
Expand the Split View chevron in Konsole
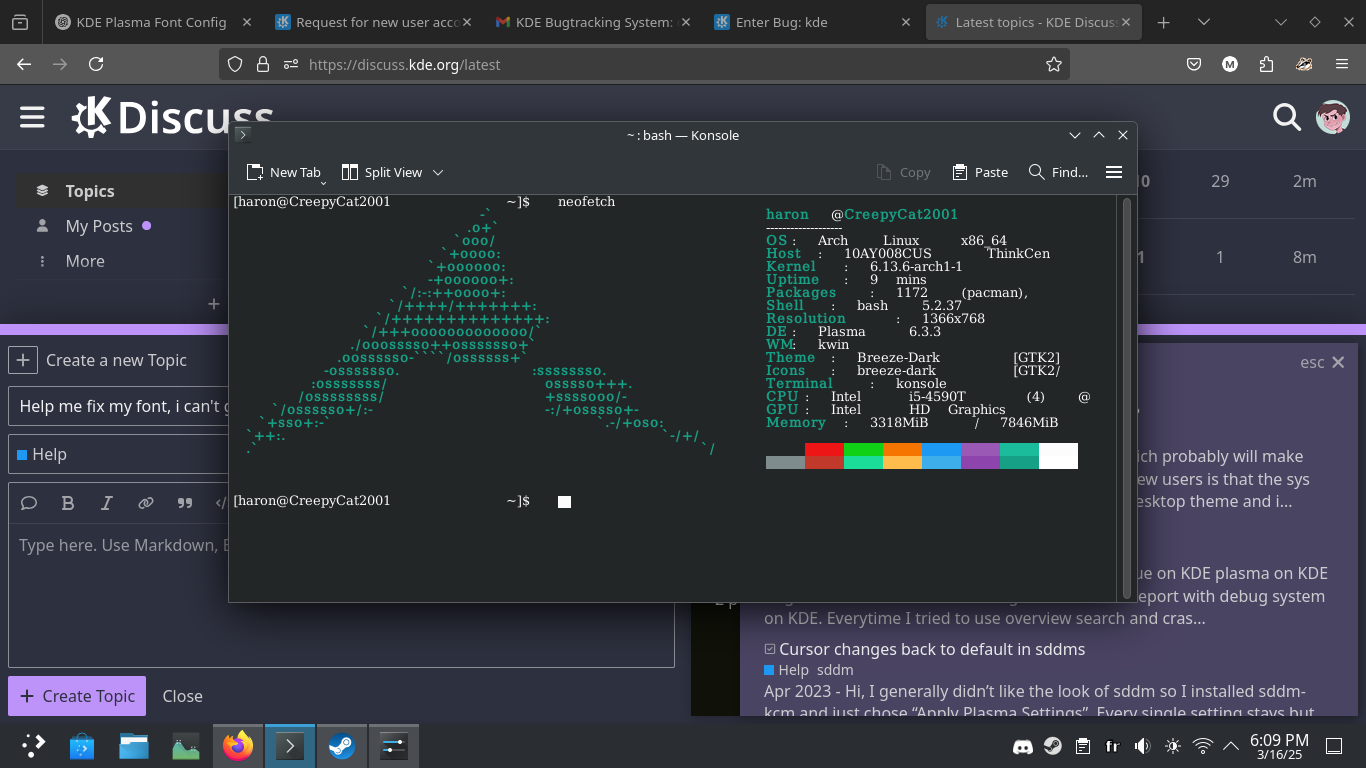(x=438, y=172)
